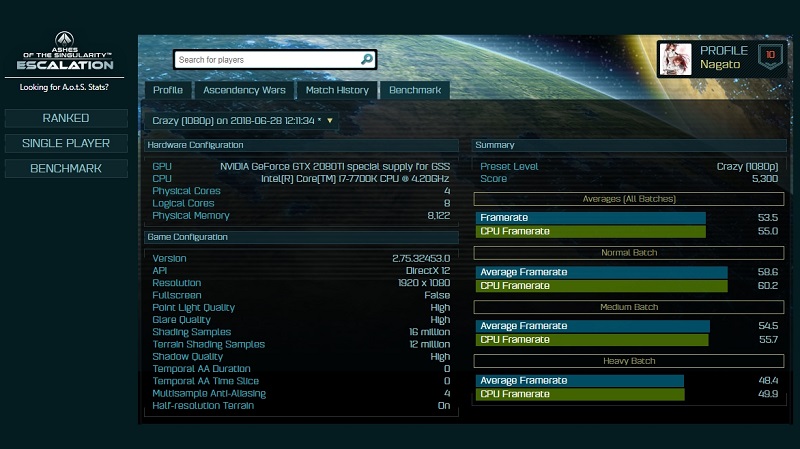The image size is (800, 449).
Task: Click the yellow dropdown arrow beside benchmark date
Action: [330, 121]
